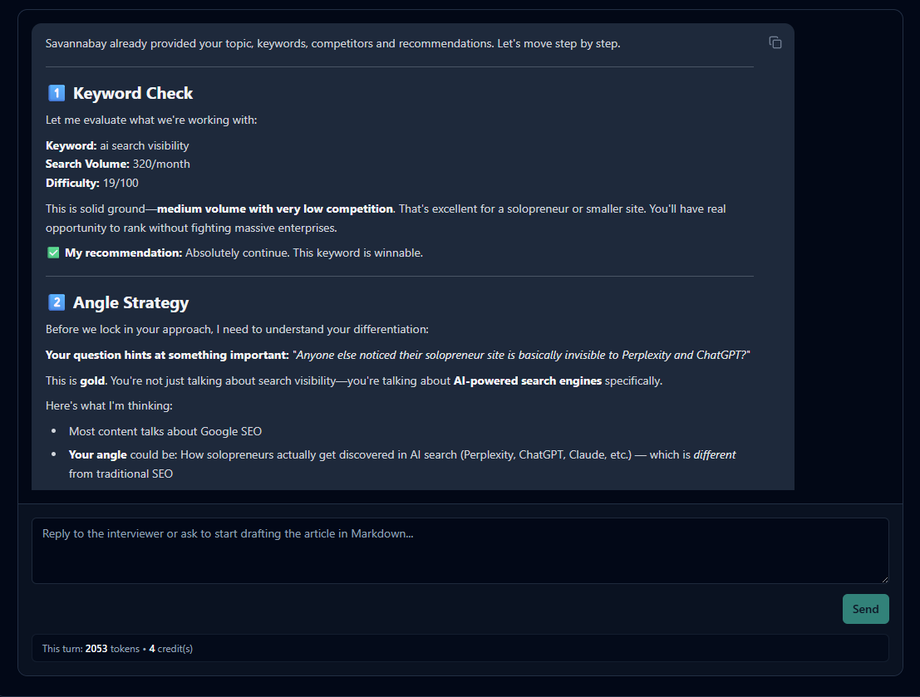This screenshot has height=697, width=920.
Task: Copy the interviewer message with the copy icon
Action: click(775, 42)
